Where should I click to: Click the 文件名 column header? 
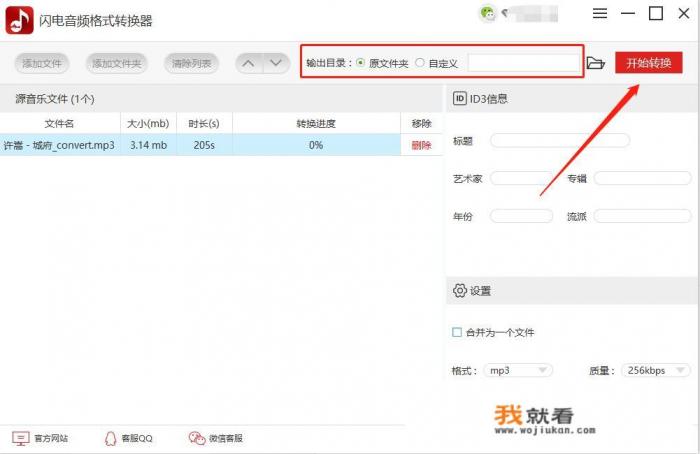(x=60, y=123)
